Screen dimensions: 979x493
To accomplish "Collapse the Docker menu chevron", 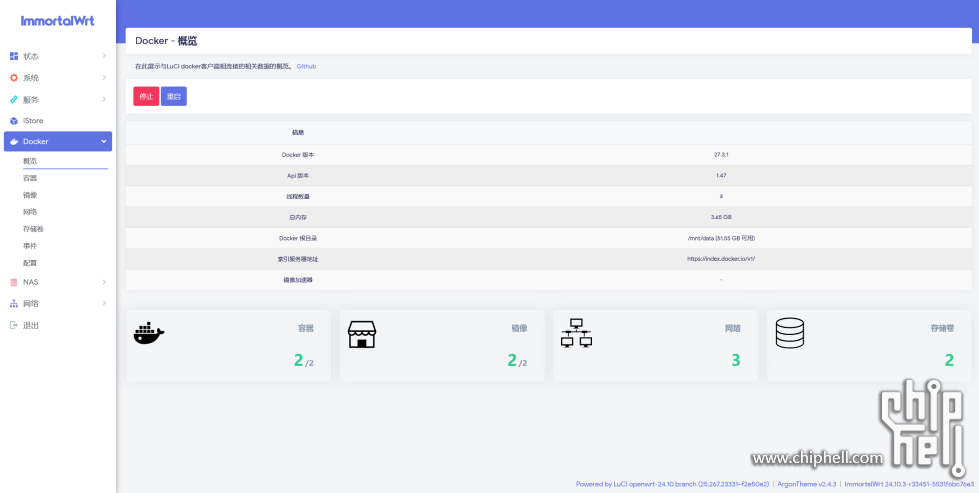I will 104,142.
